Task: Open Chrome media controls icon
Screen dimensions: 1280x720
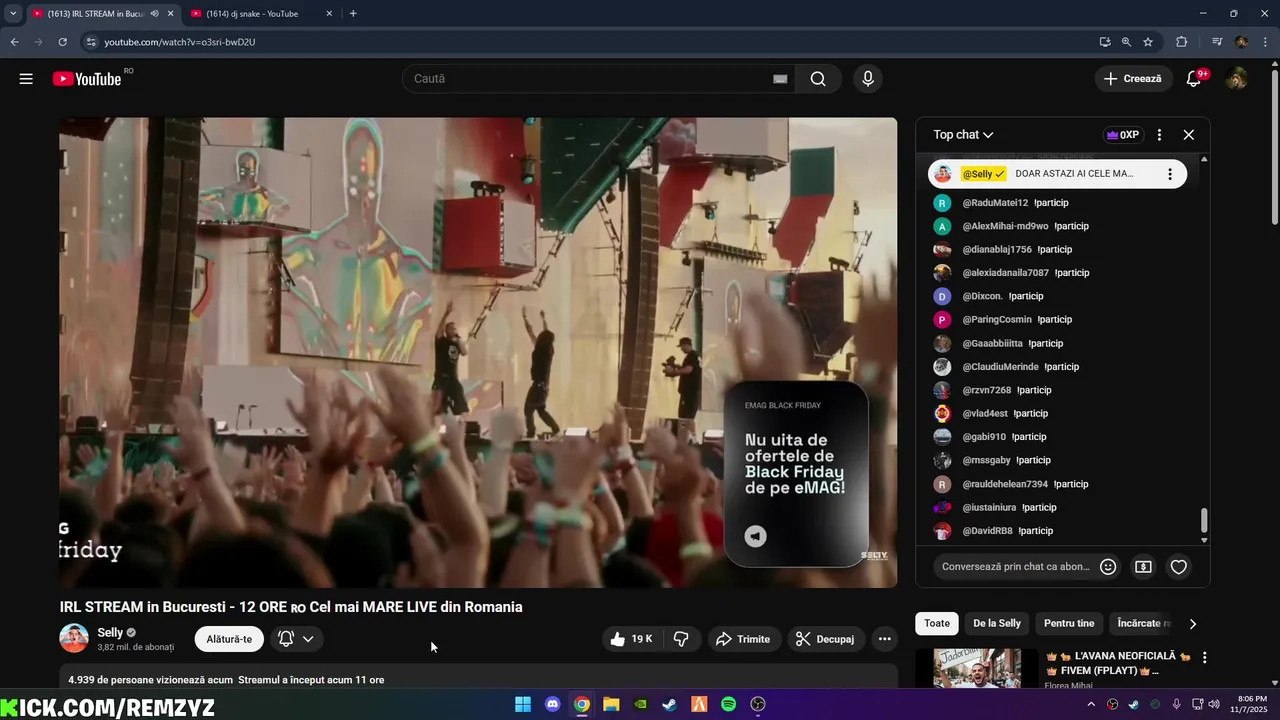Action: 1217,42
